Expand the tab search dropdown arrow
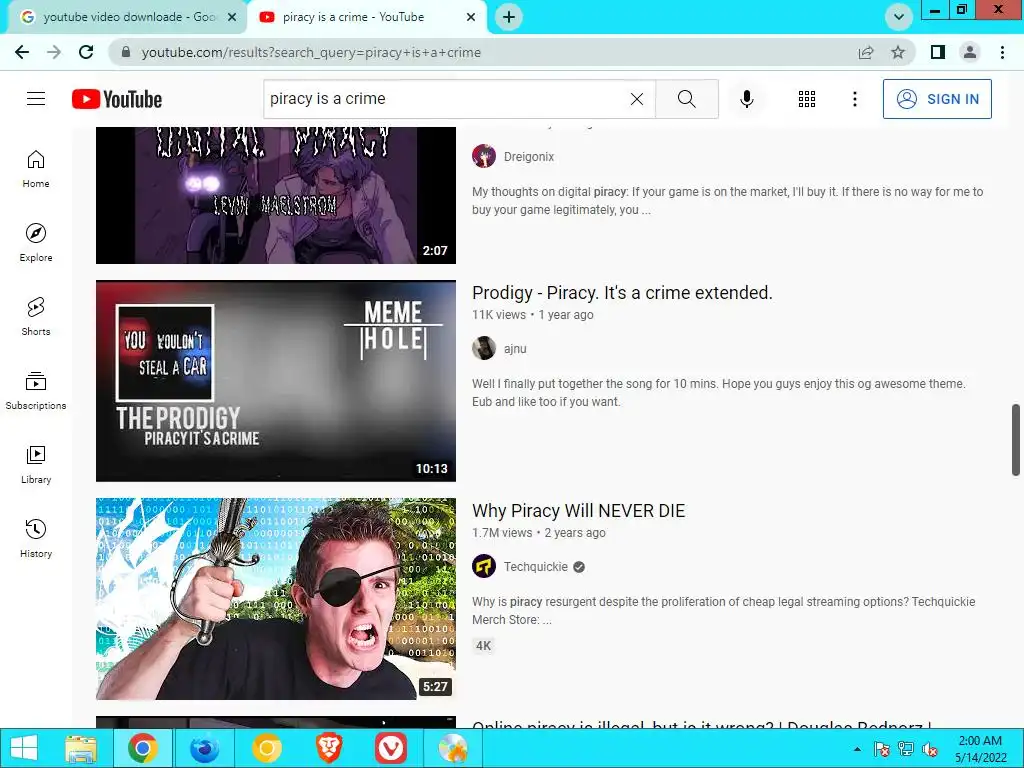The height and width of the screenshot is (768, 1024). click(x=899, y=17)
